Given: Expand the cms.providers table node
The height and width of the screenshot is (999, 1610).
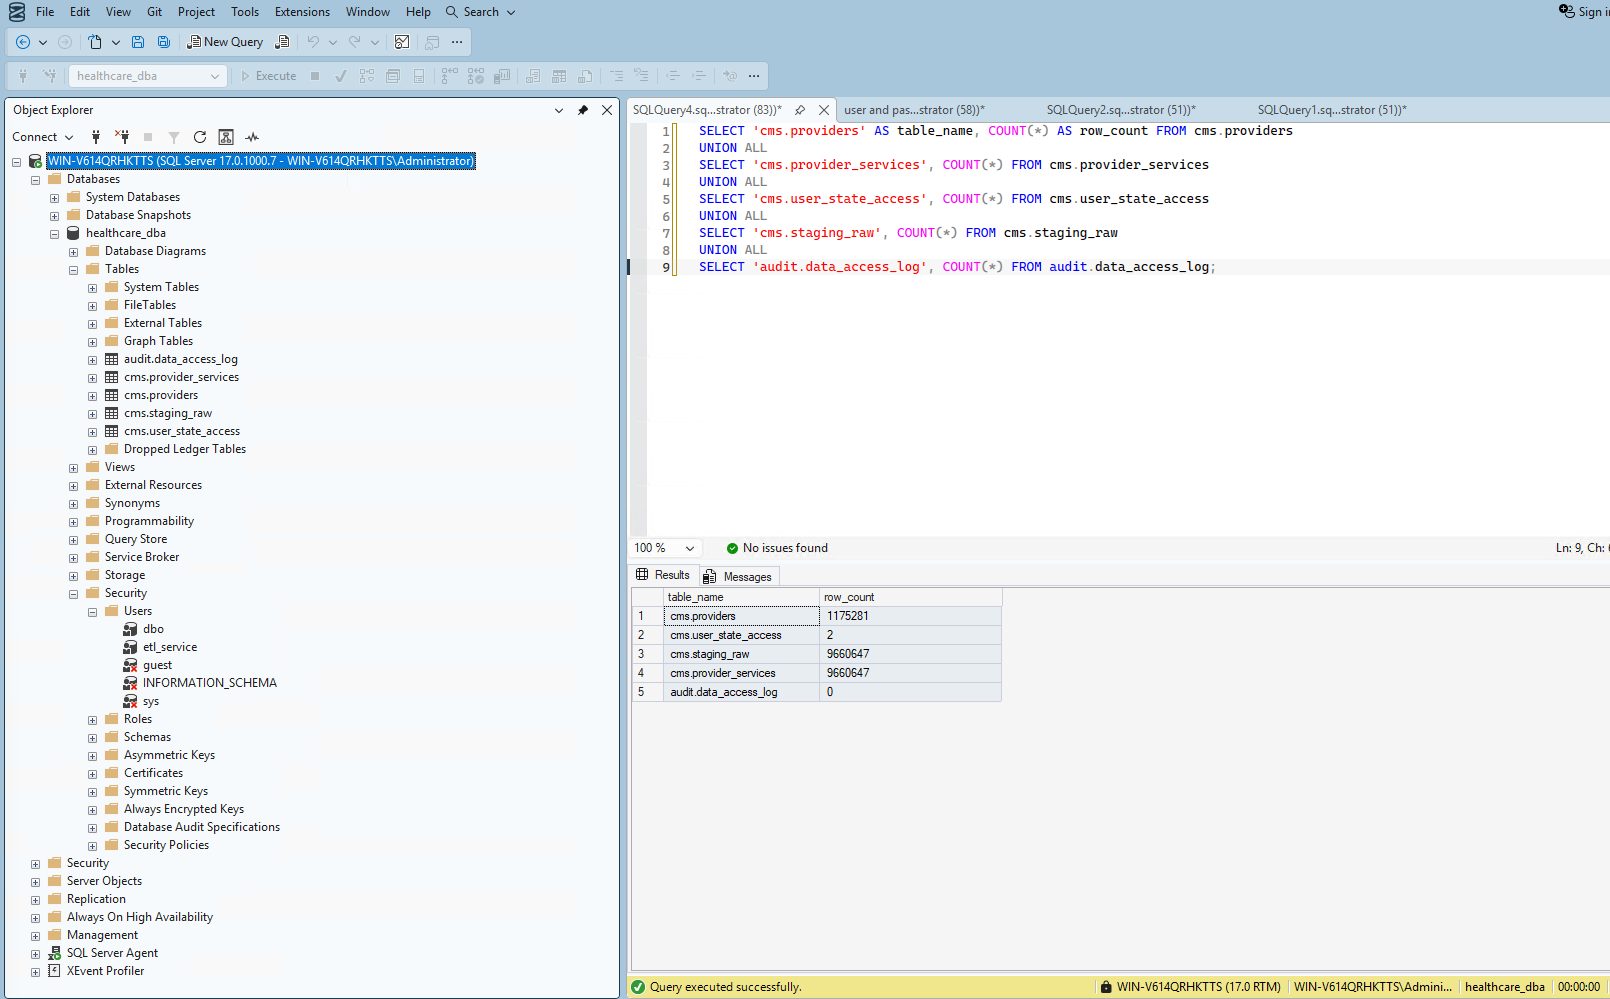Looking at the screenshot, I should point(92,396).
